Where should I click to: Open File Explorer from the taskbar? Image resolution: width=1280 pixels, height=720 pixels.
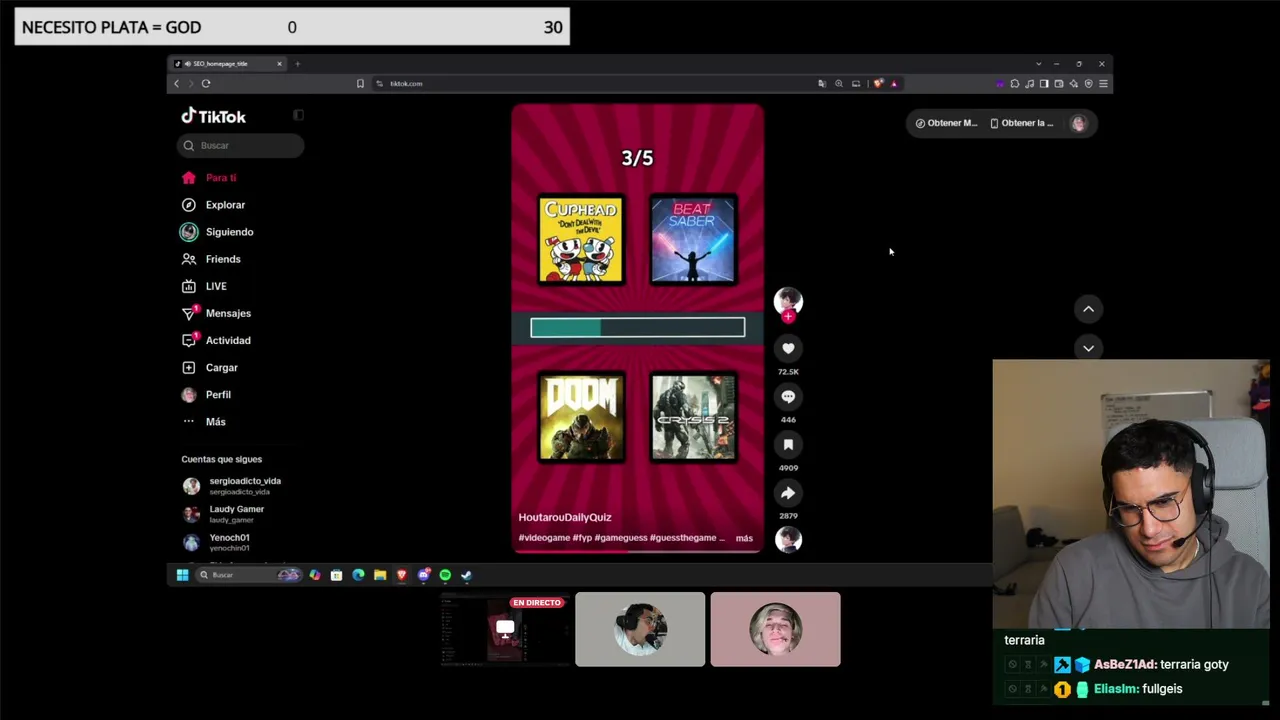coord(380,575)
